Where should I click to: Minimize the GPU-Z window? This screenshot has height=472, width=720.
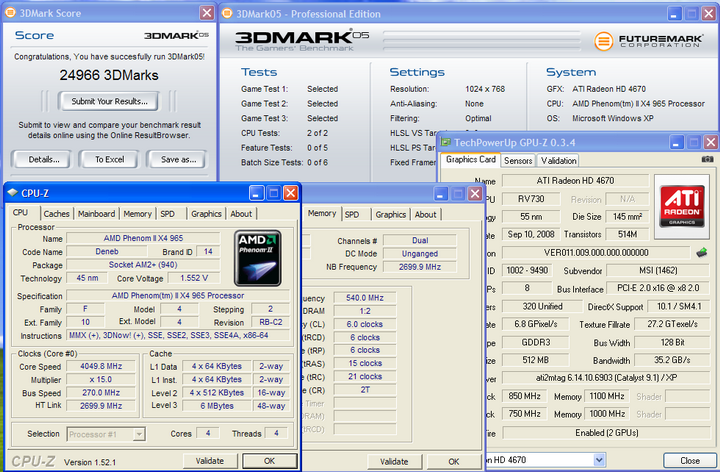click(x=676, y=142)
